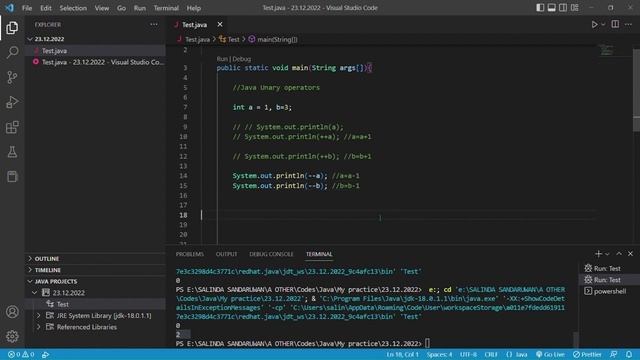Select Test.java file in Explorer
The height and width of the screenshot is (360, 640).
pyautogui.click(x=95, y=51)
